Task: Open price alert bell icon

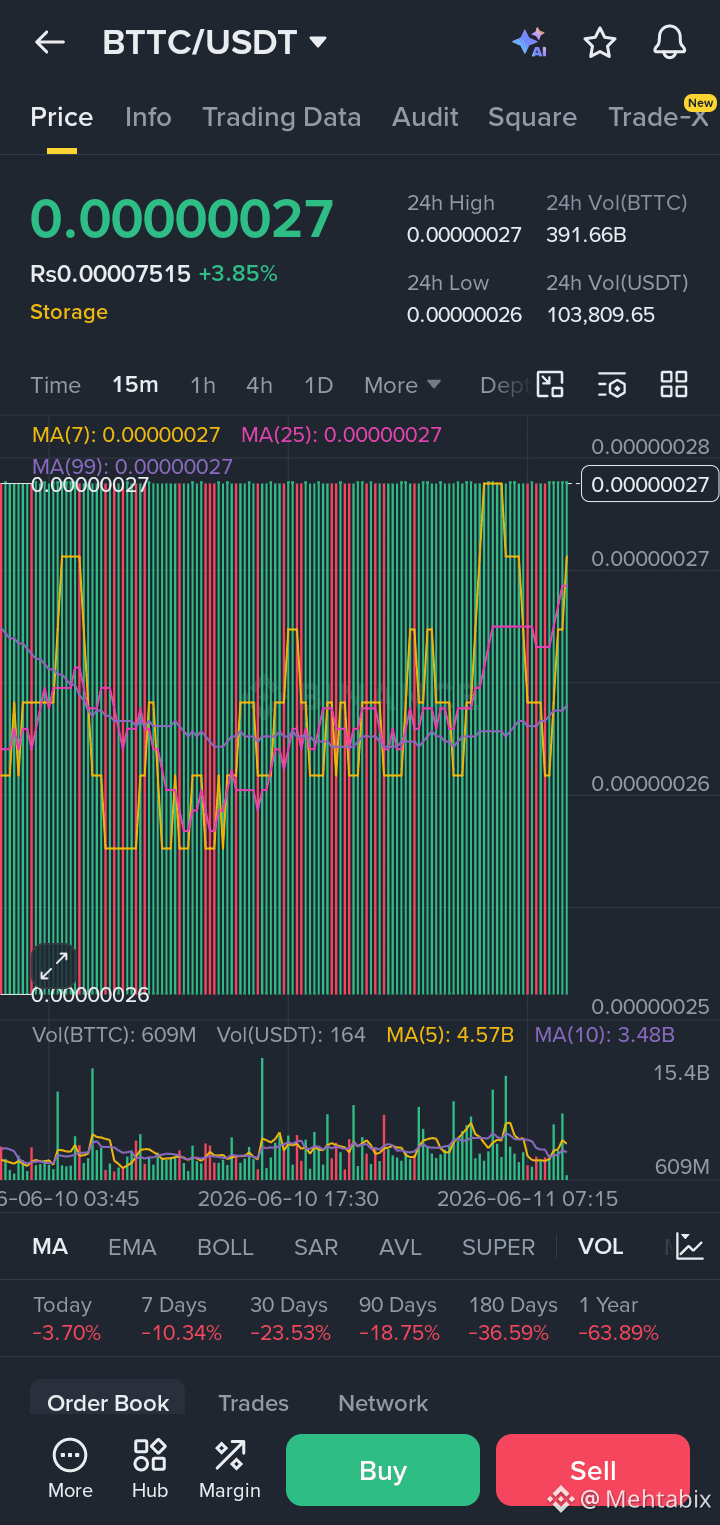Action: pos(670,42)
